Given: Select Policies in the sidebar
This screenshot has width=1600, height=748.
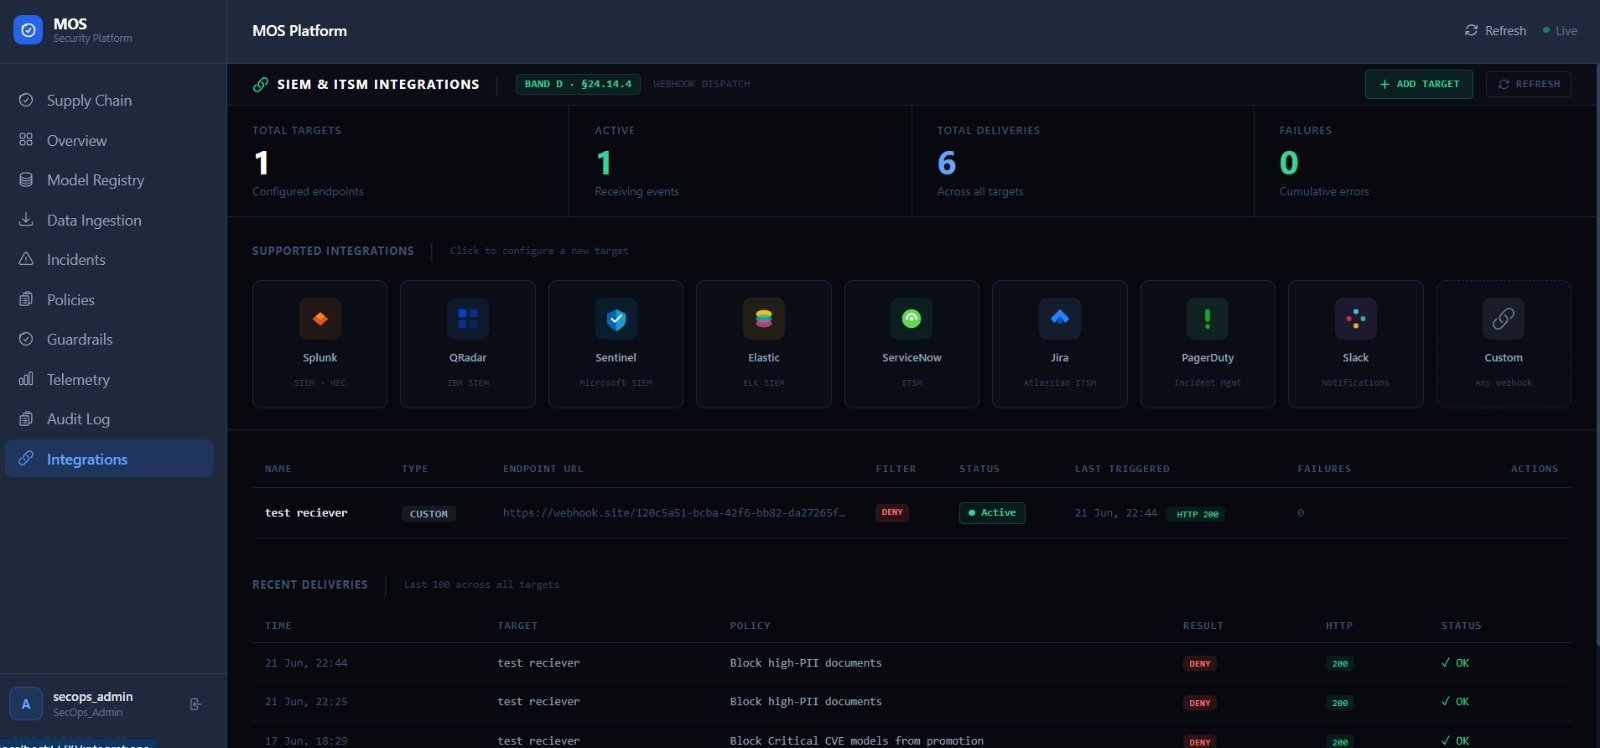Looking at the screenshot, I should (x=109, y=299).
